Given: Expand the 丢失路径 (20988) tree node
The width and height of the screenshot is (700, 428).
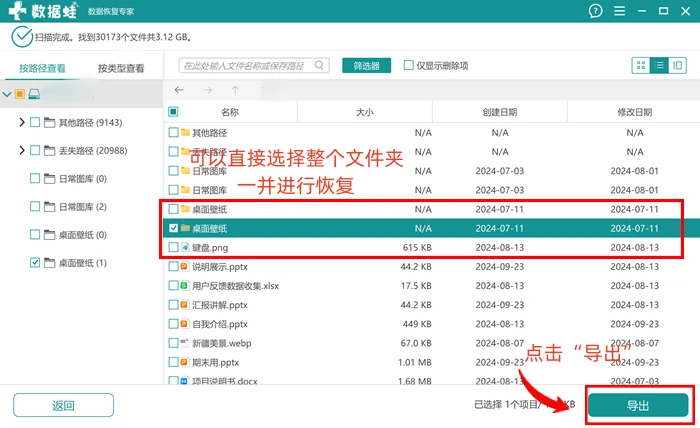Looking at the screenshot, I should pos(21,150).
